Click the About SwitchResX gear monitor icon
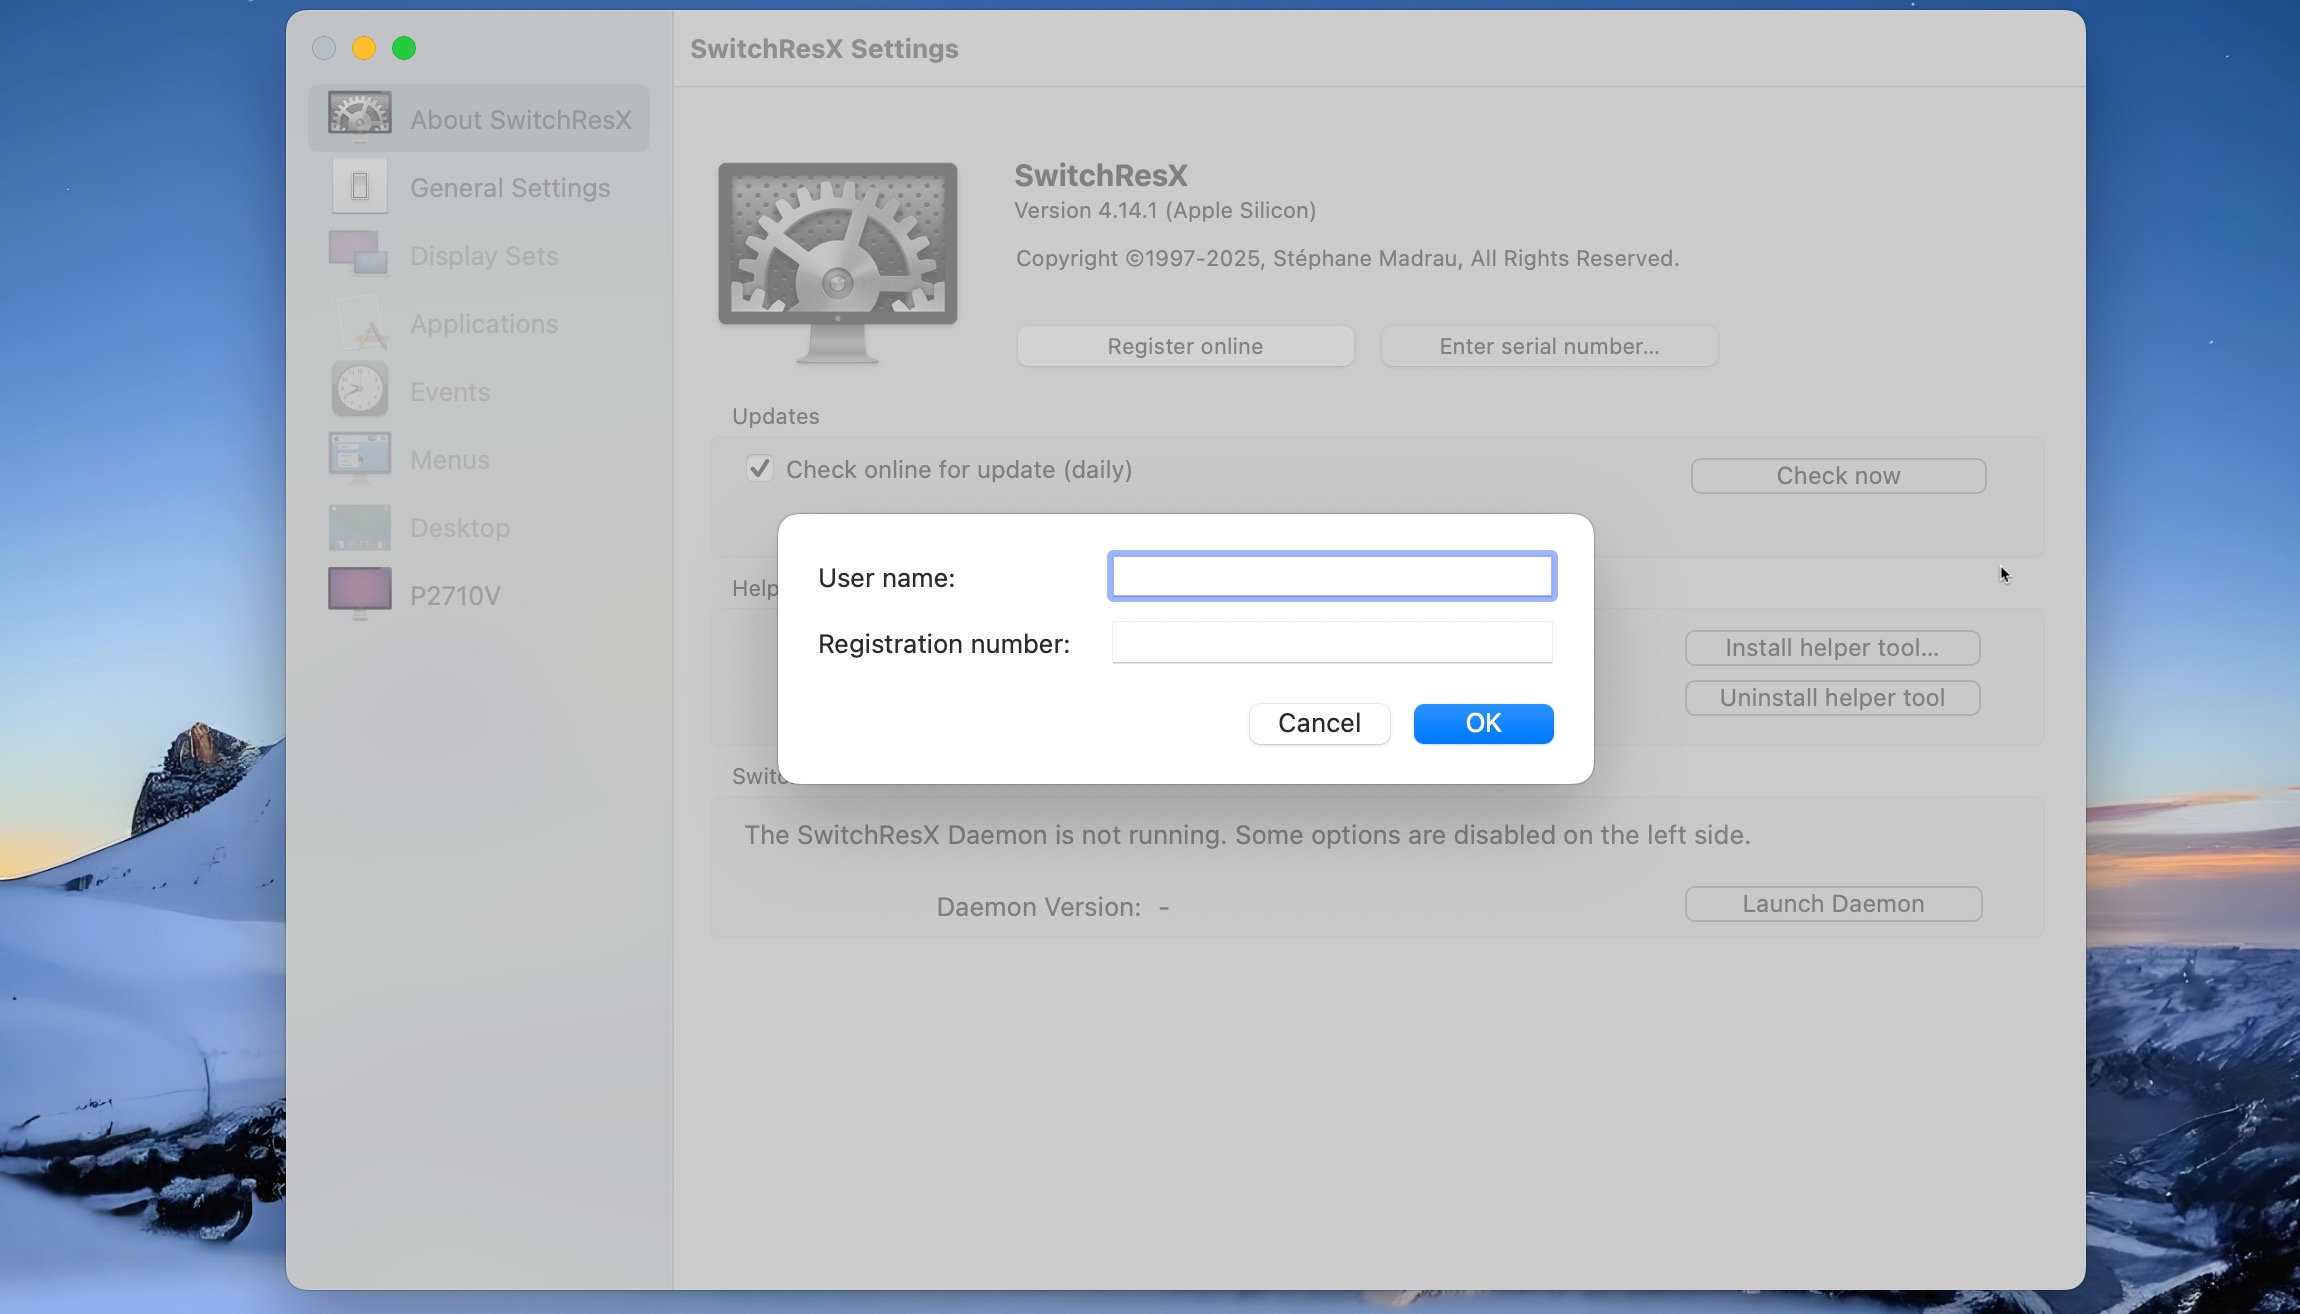2300x1314 pixels. (x=360, y=117)
